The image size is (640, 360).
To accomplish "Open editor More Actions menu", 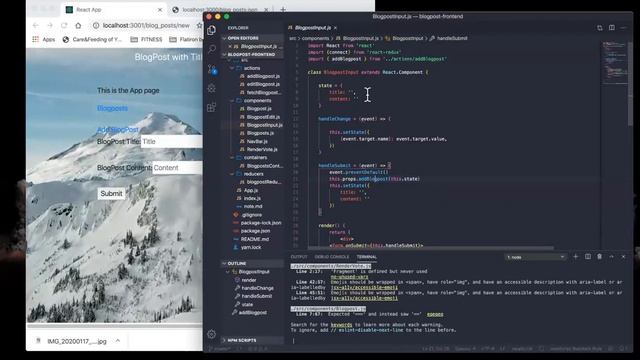I will [x=623, y=28].
